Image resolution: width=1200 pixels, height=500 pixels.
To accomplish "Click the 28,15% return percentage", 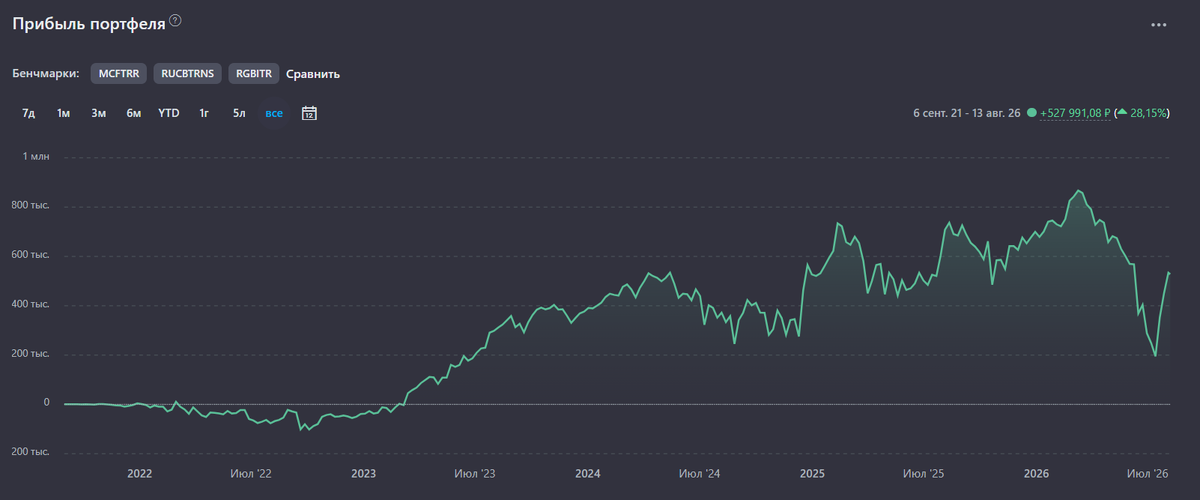I will [x=1149, y=113].
